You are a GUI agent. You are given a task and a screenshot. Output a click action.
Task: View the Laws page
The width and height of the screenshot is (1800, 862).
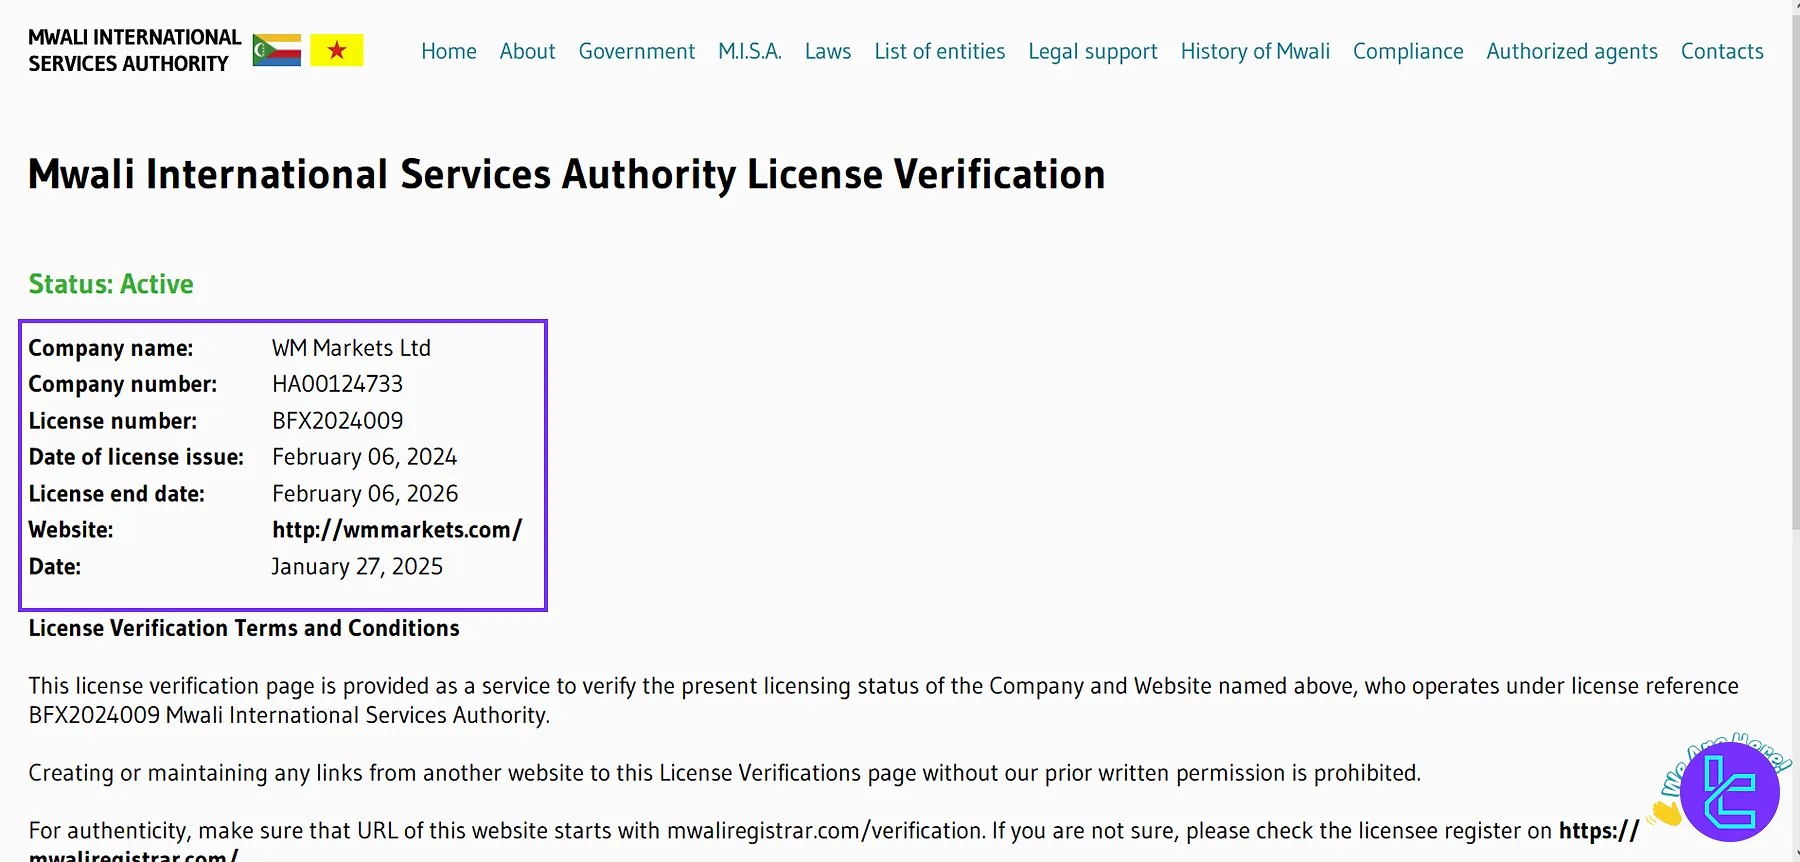click(x=827, y=51)
